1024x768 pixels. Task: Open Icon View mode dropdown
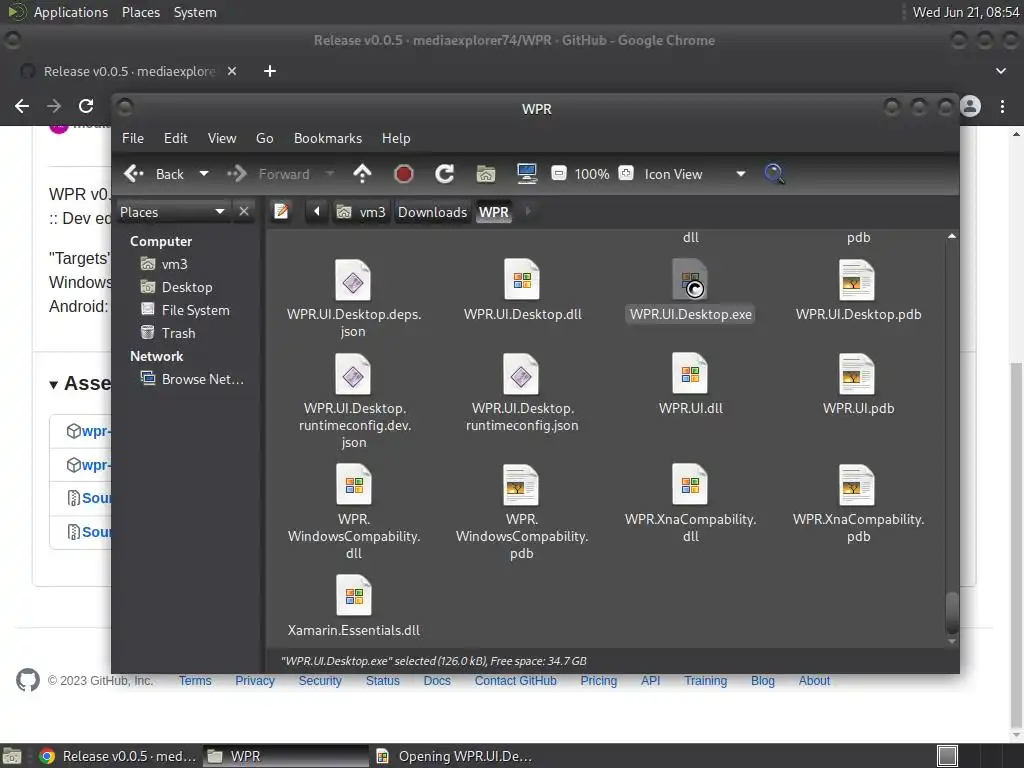pyautogui.click(x=695, y=174)
